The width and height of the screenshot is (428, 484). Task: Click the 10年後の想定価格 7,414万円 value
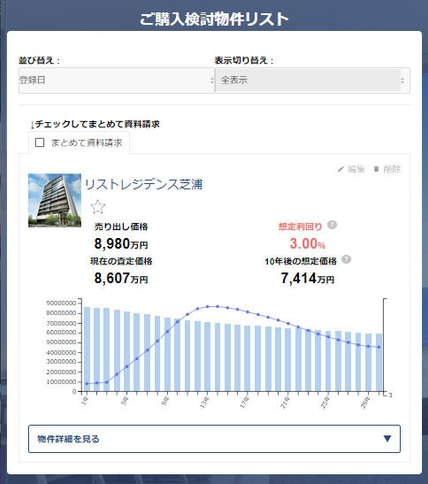pos(307,278)
